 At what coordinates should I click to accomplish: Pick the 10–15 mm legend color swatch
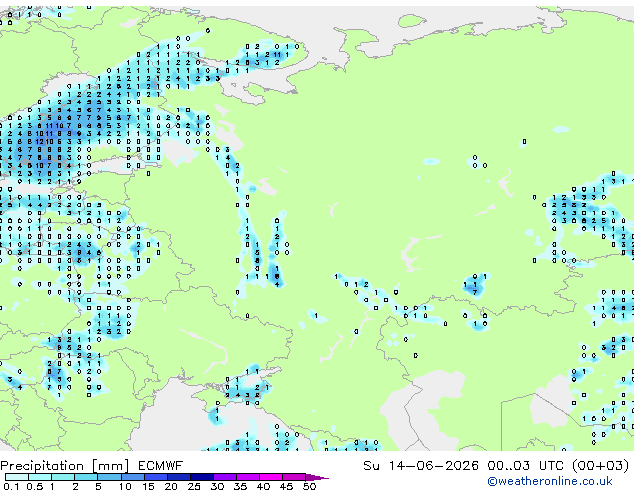point(132,477)
